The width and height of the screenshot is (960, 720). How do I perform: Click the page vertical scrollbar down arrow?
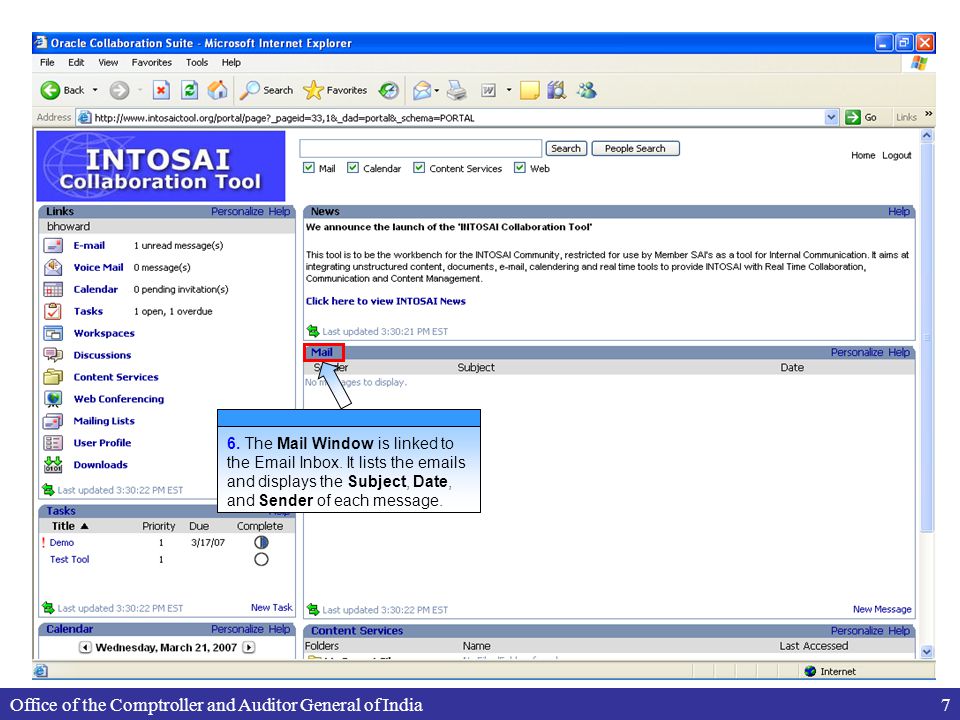pyautogui.click(x=928, y=652)
